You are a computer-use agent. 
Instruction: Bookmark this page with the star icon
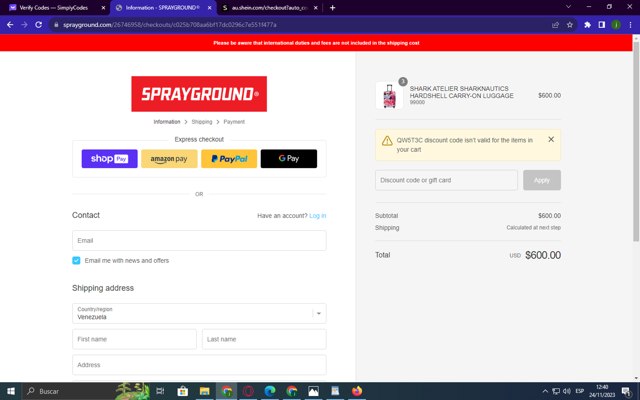[x=570, y=25]
